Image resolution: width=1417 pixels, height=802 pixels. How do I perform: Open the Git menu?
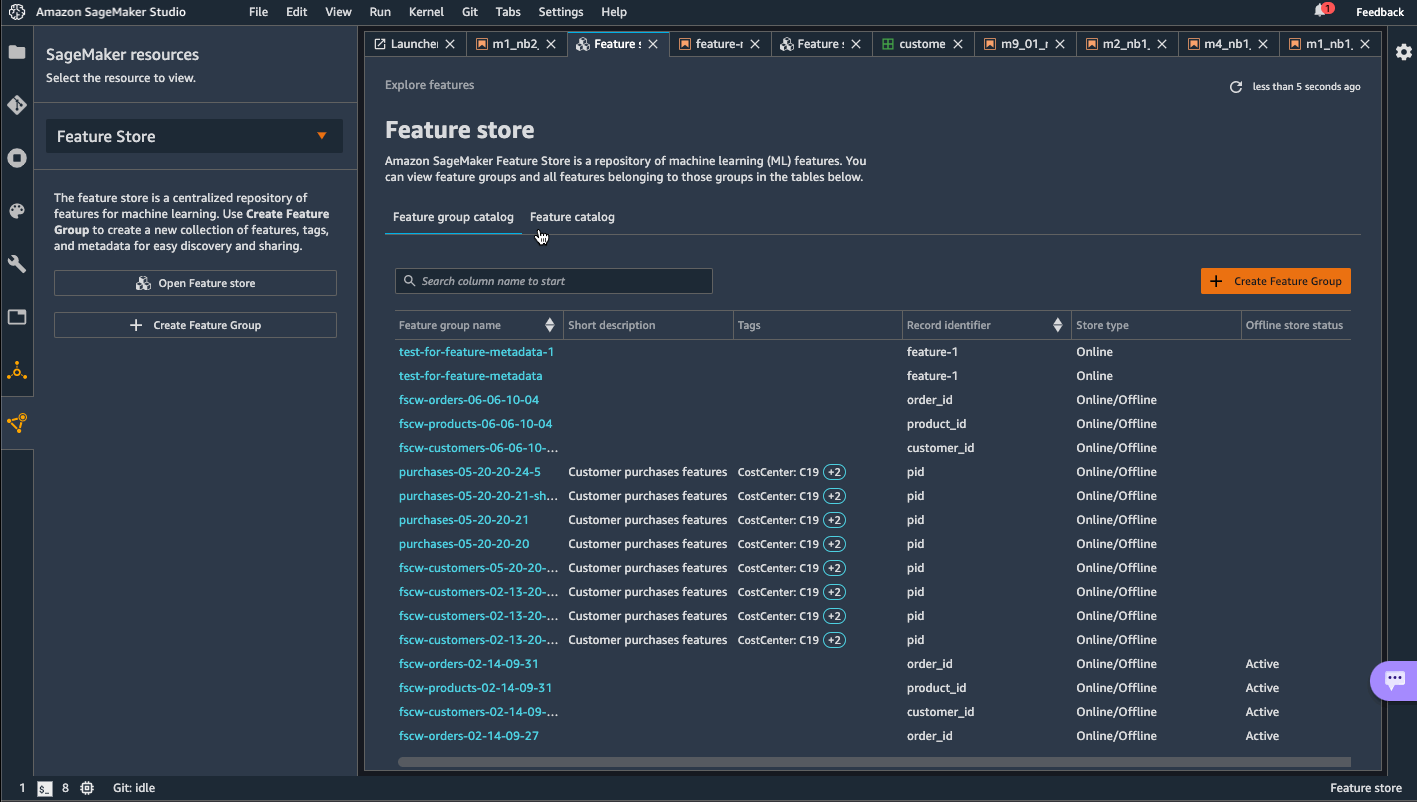coord(470,12)
